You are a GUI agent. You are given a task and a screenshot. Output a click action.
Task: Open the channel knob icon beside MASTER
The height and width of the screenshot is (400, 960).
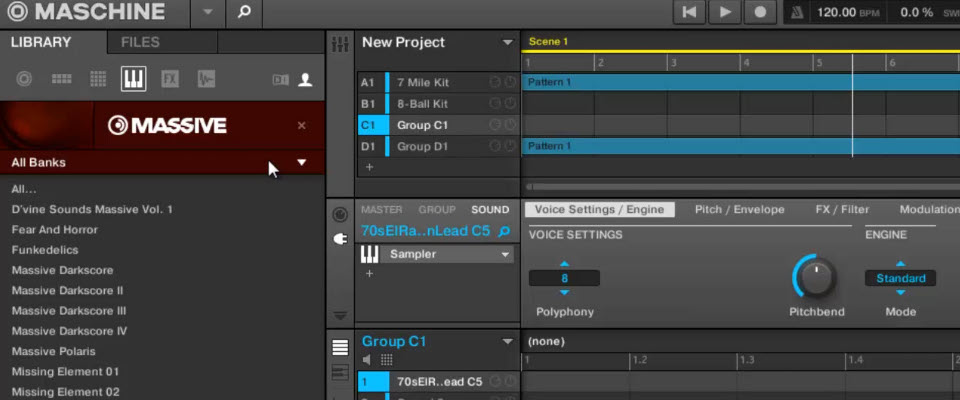click(340, 215)
